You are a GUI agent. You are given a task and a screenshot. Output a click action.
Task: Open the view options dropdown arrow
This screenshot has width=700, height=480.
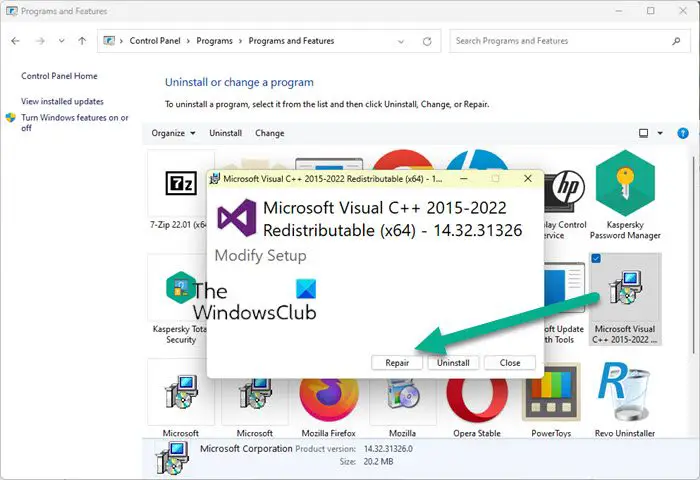click(660, 133)
